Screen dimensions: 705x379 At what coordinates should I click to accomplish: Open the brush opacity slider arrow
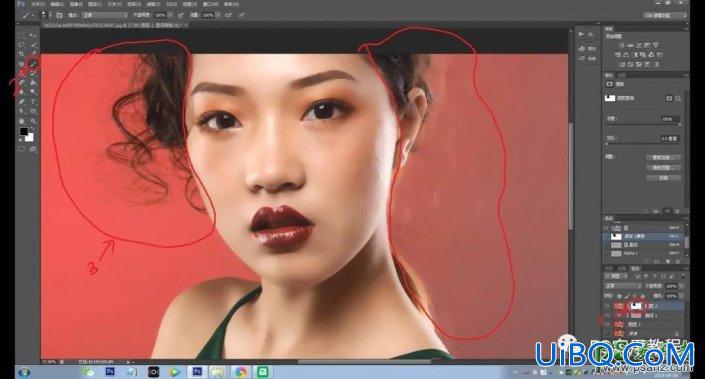(x=170, y=15)
